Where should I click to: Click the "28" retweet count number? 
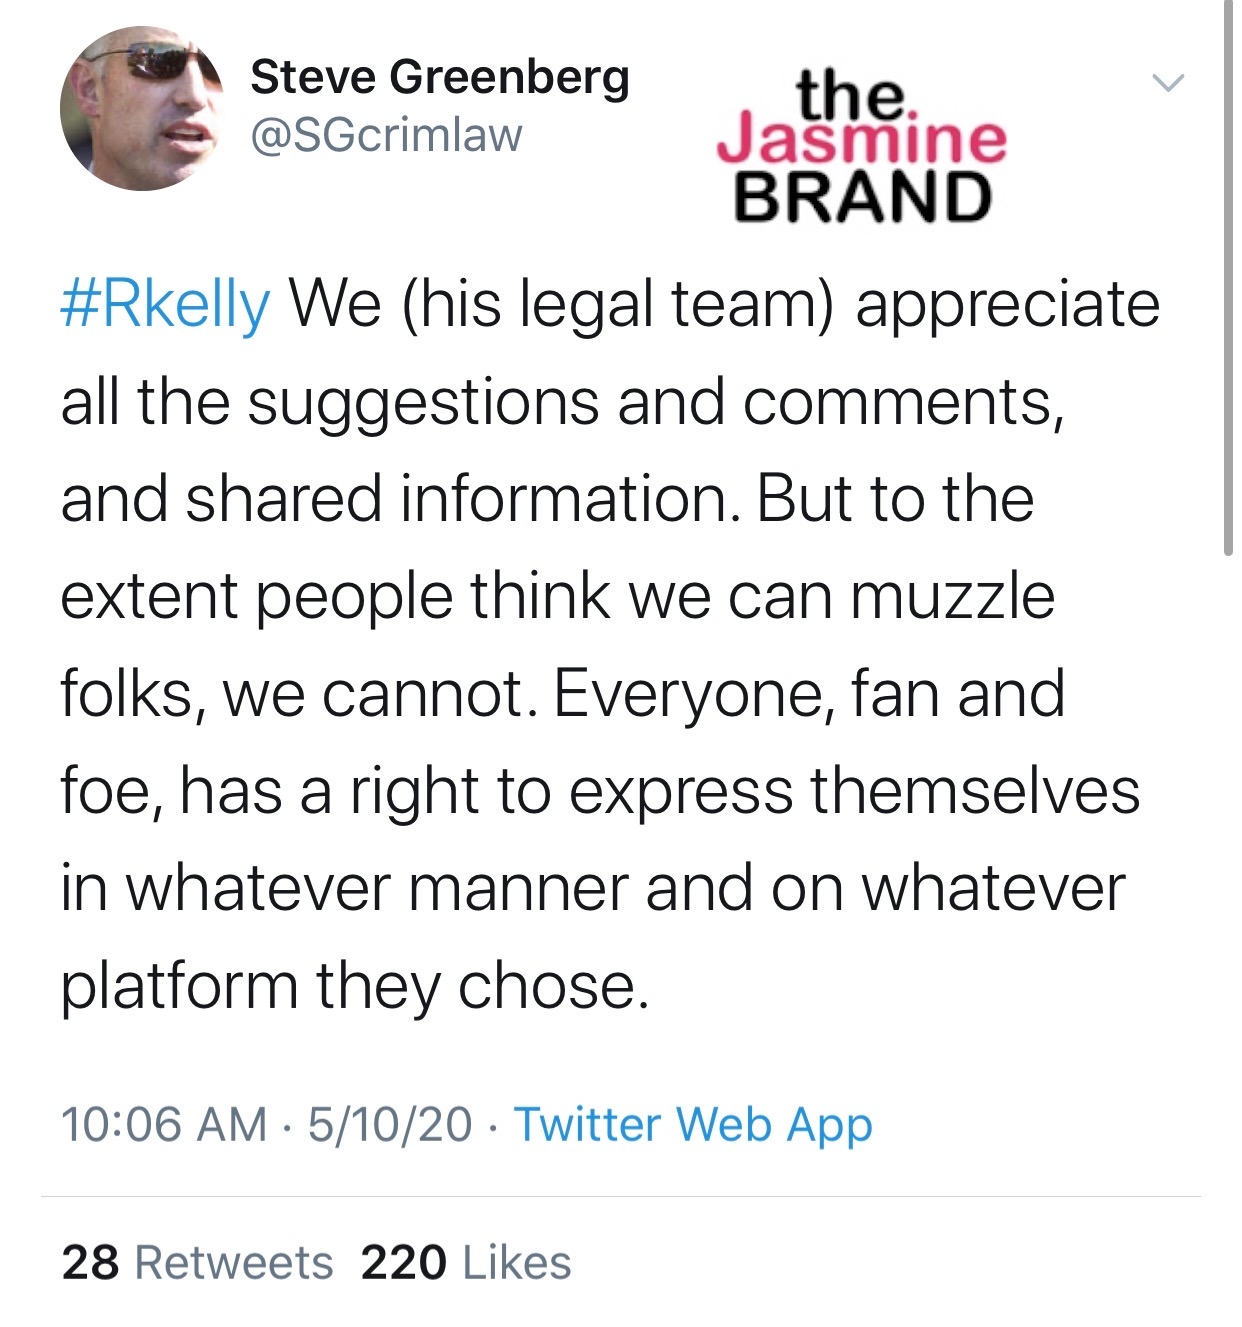click(90, 1263)
